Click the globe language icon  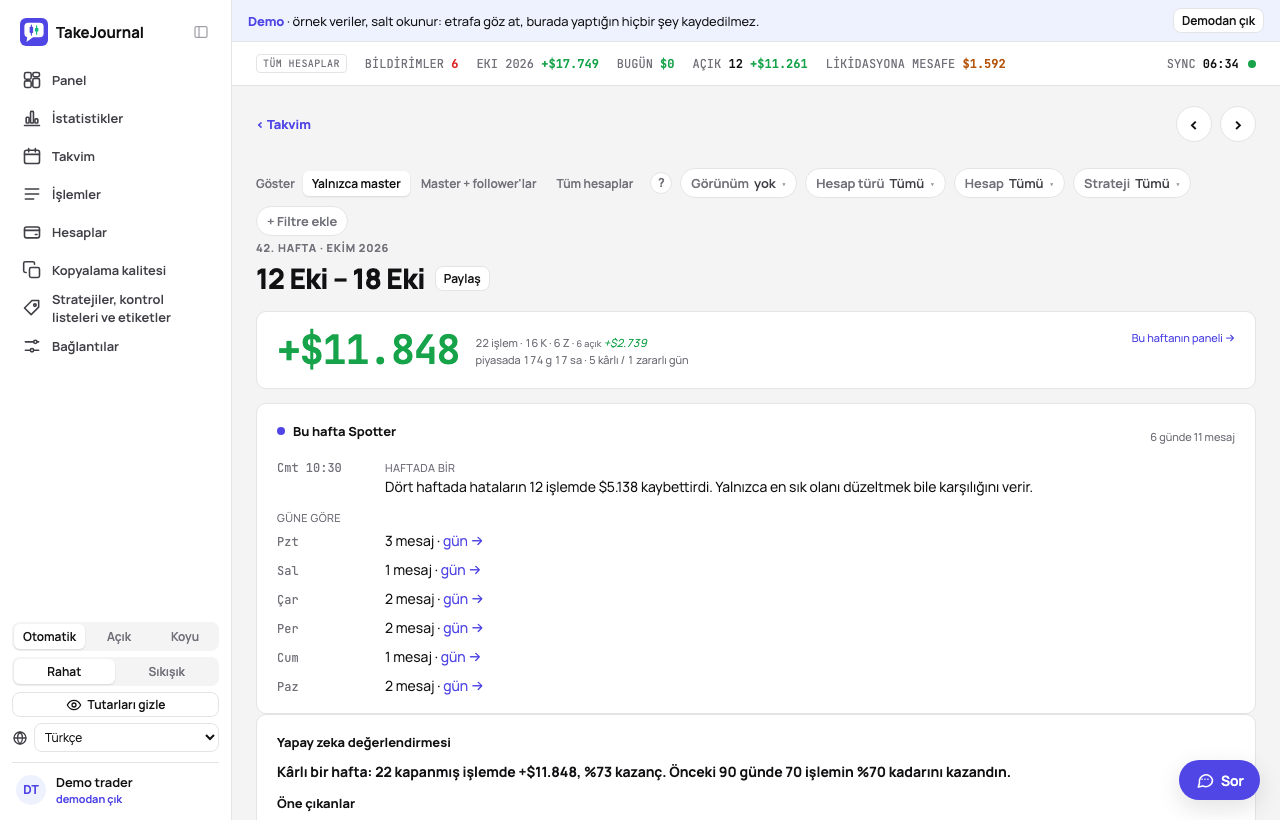click(20, 738)
